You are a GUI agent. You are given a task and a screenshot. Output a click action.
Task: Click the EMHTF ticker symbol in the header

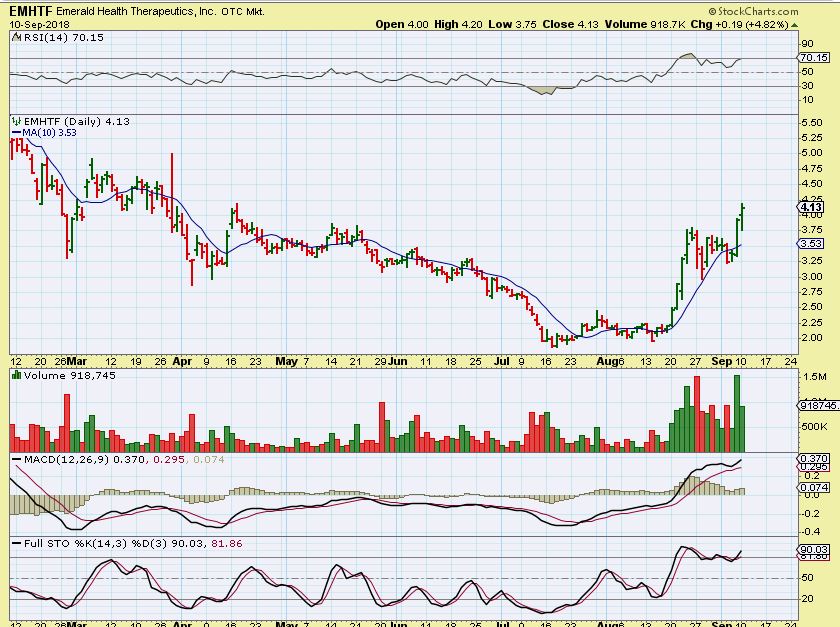click(31, 11)
